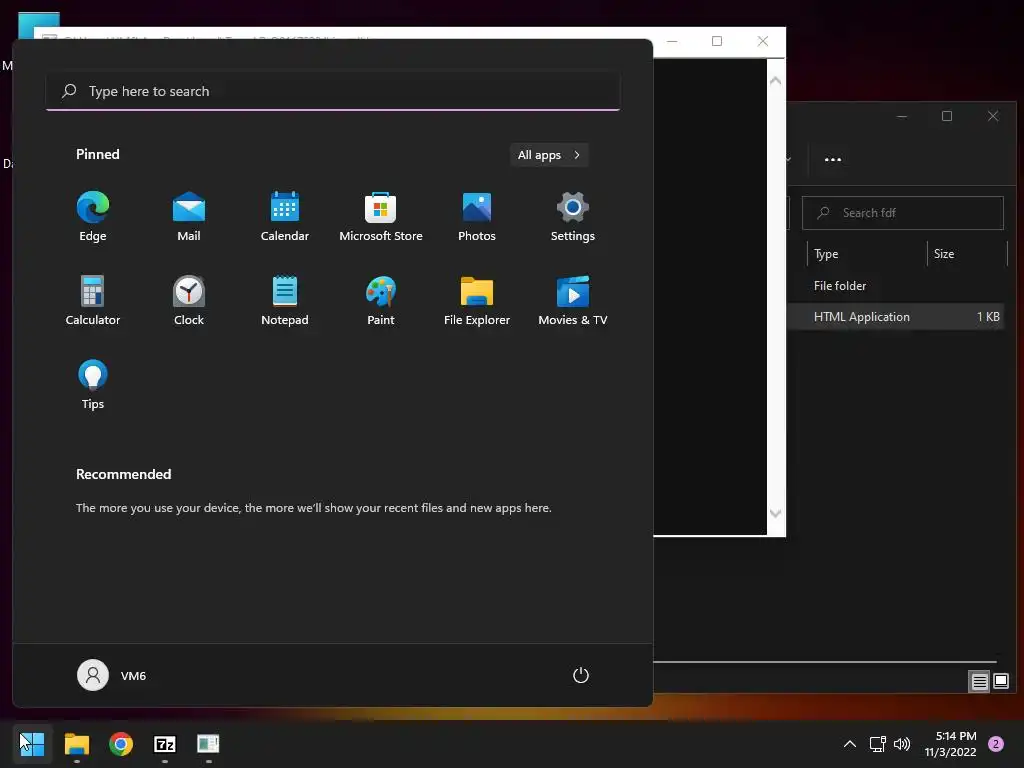Image resolution: width=1024 pixels, height=768 pixels.
Task: Open Google Chrome on taskbar
Action: coord(121,744)
